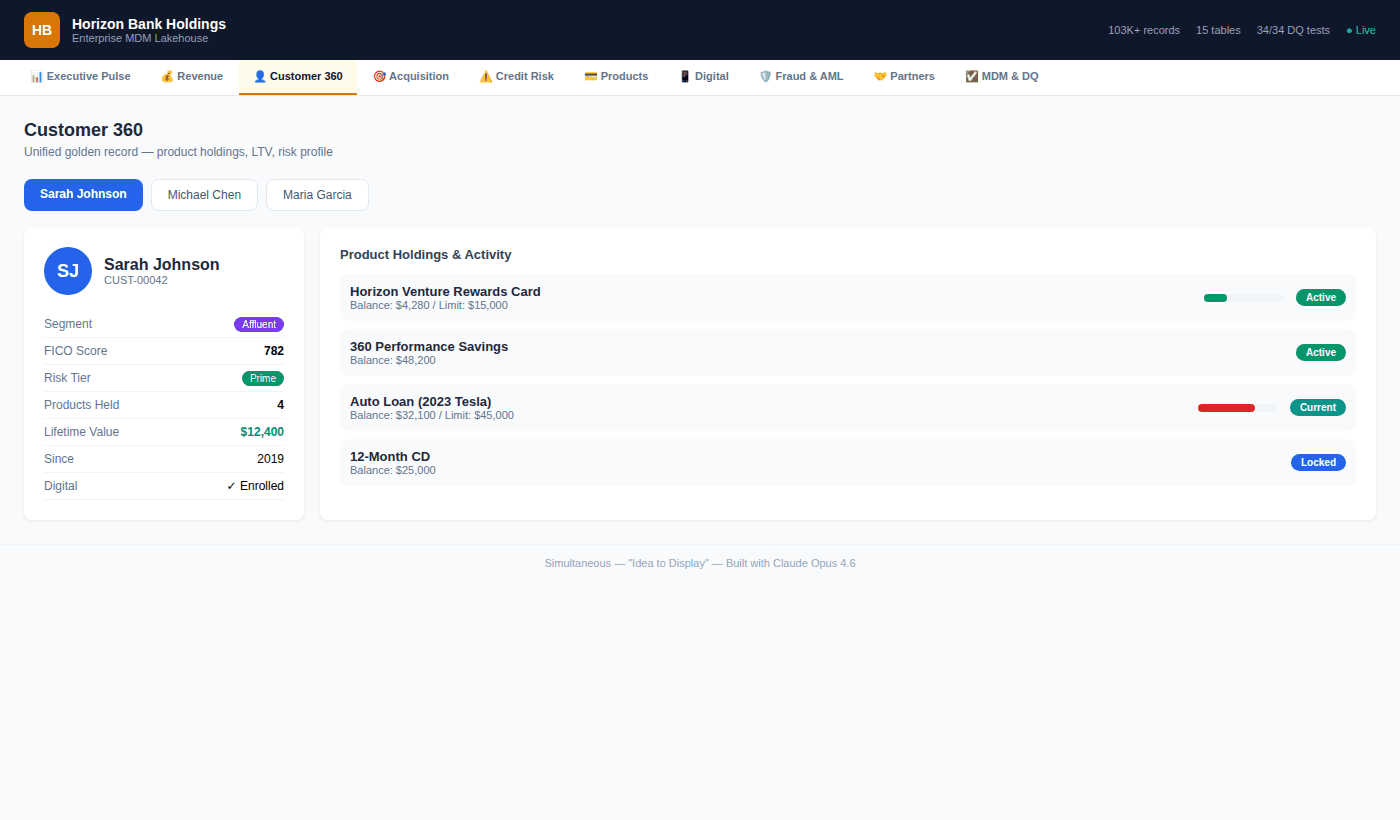Open the Digital tab
1400x820 pixels.
coord(704,76)
